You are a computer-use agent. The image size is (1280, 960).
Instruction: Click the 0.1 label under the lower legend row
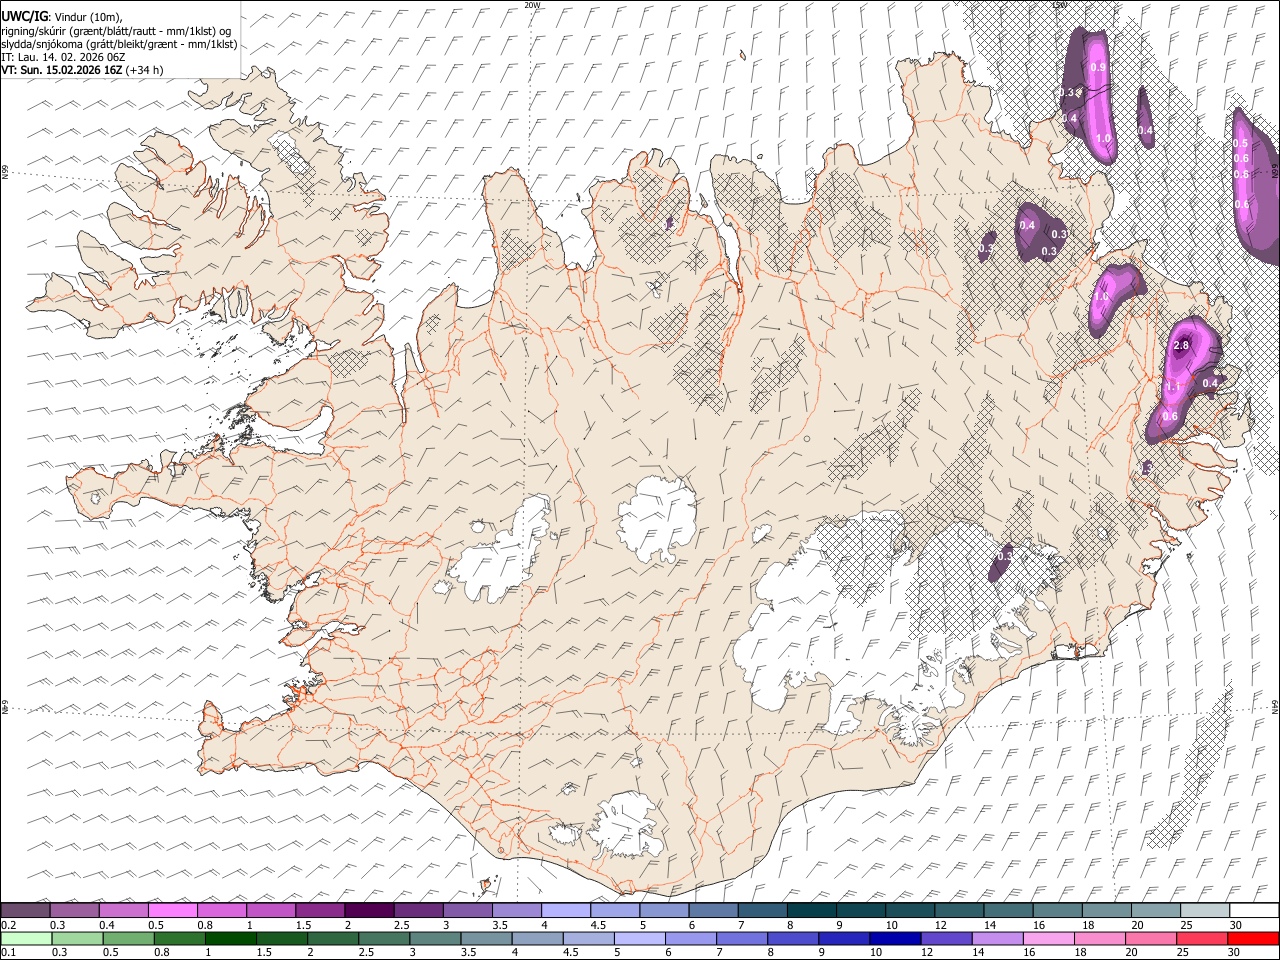[x=9, y=952]
